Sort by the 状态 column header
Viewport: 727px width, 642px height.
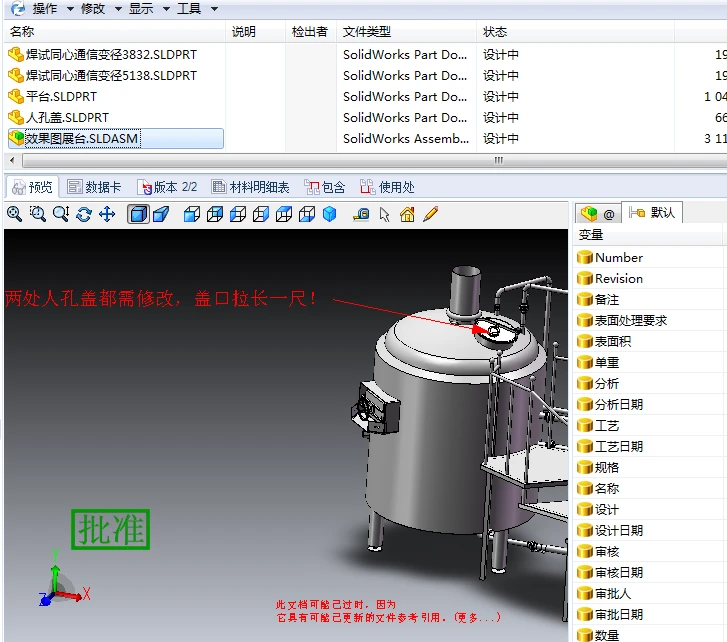(575, 32)
